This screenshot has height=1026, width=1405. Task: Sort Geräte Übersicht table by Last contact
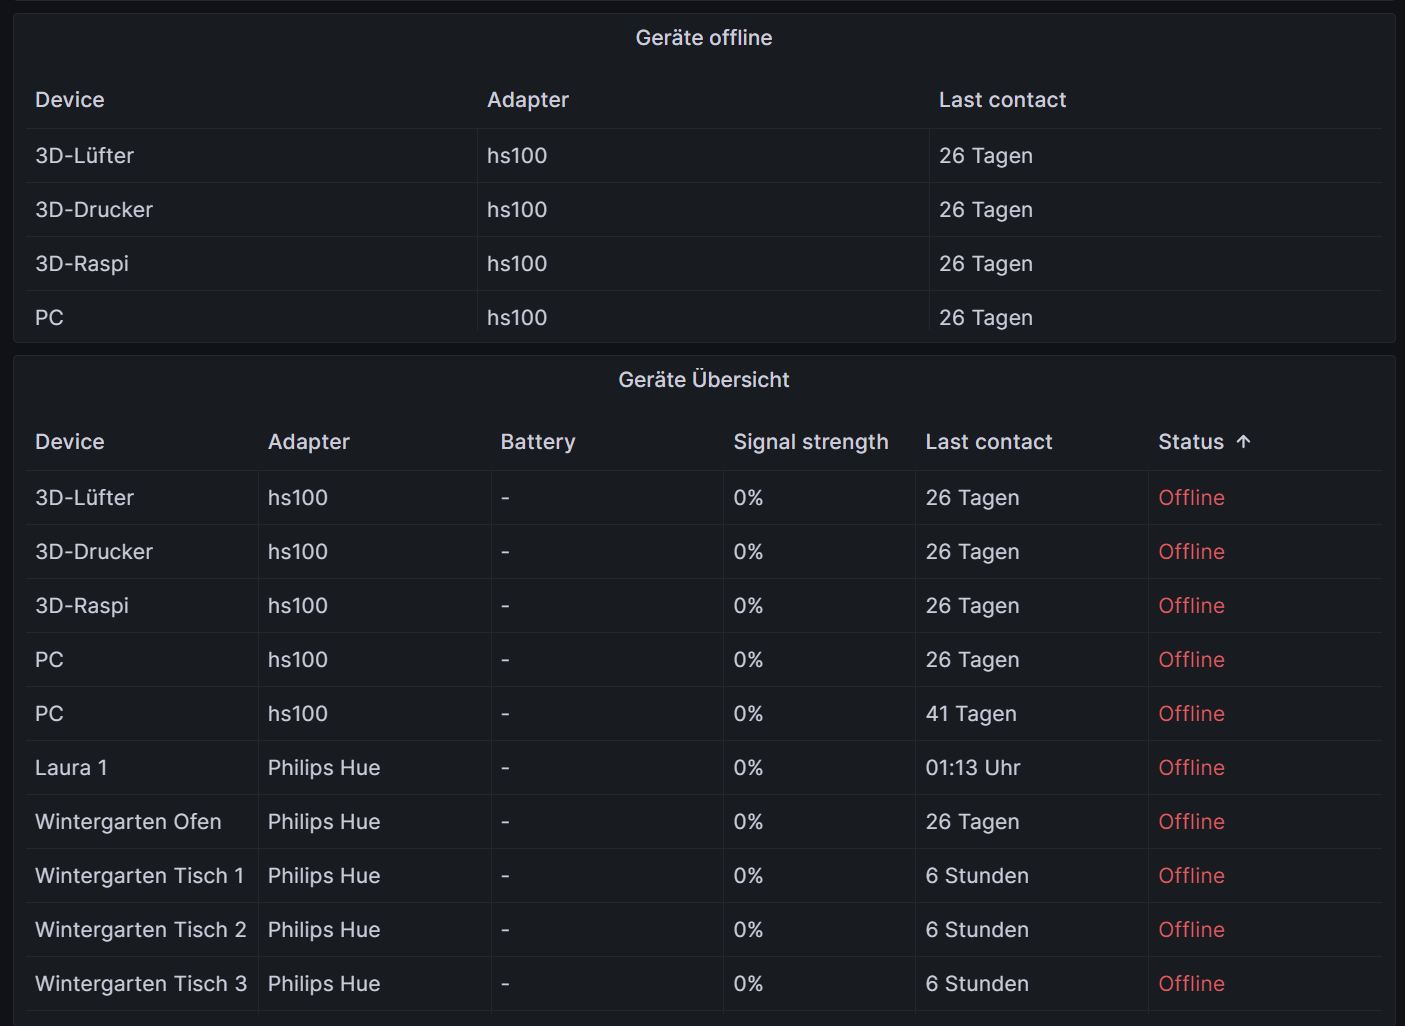click(x=988, y=442)
